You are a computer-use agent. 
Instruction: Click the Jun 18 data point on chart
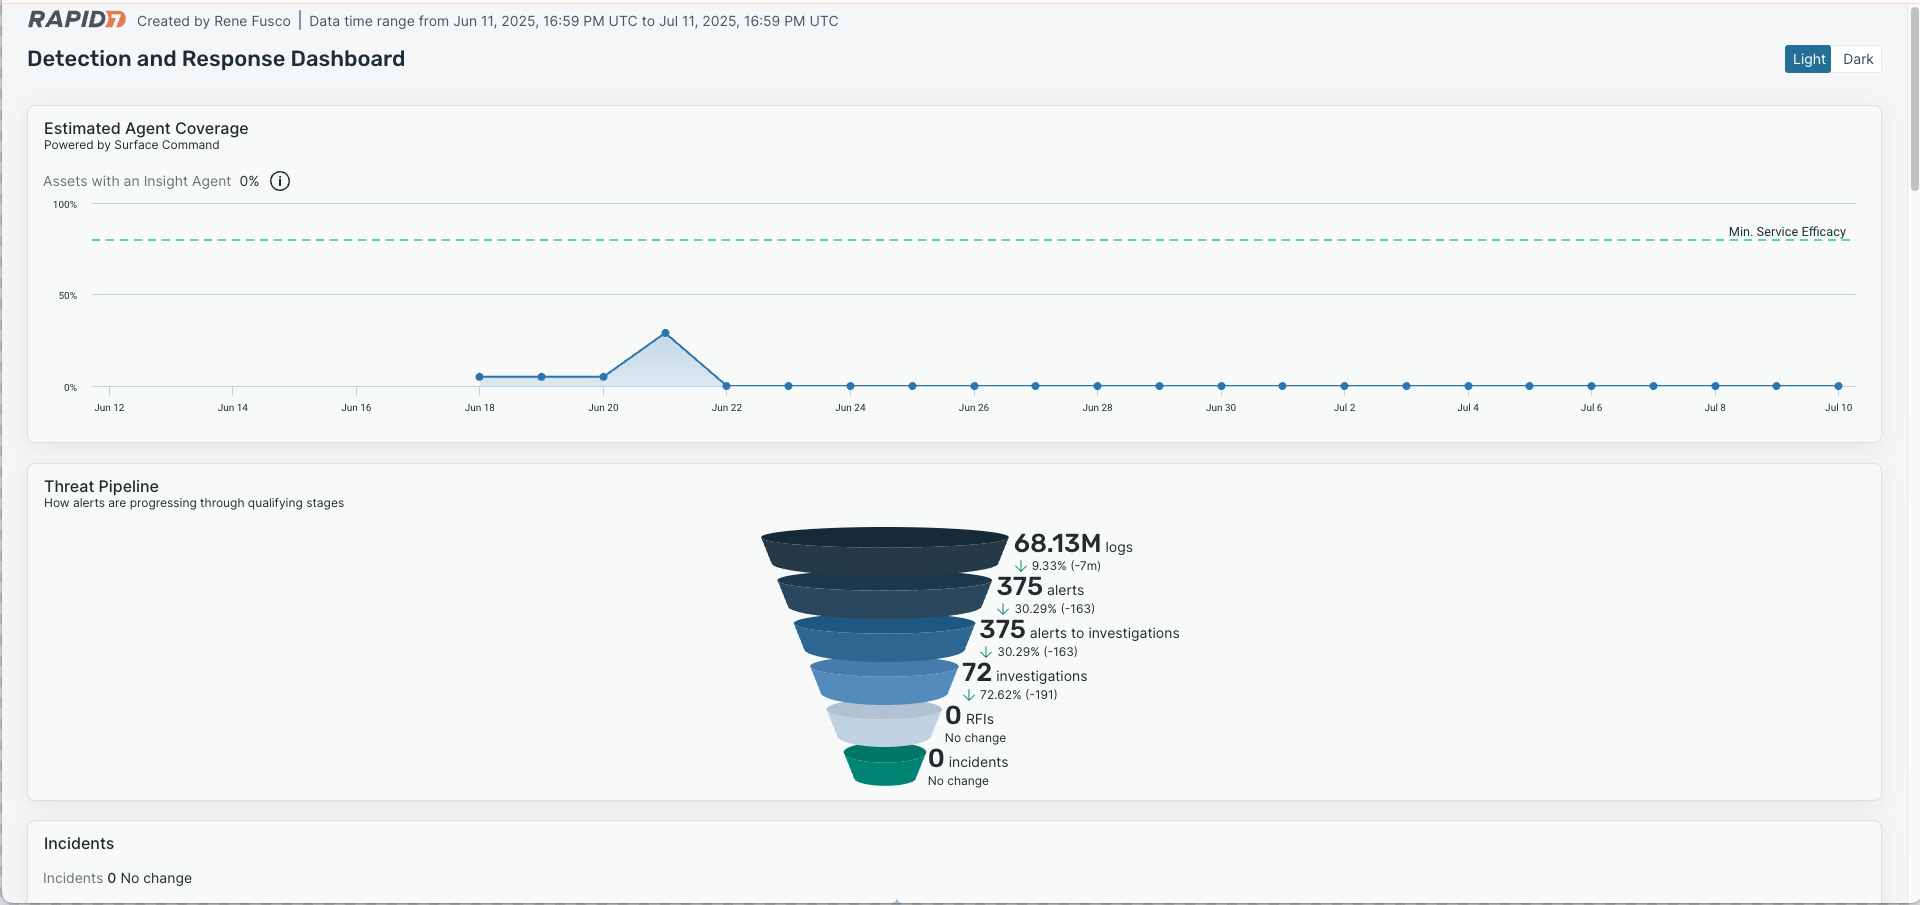[480, 377]
